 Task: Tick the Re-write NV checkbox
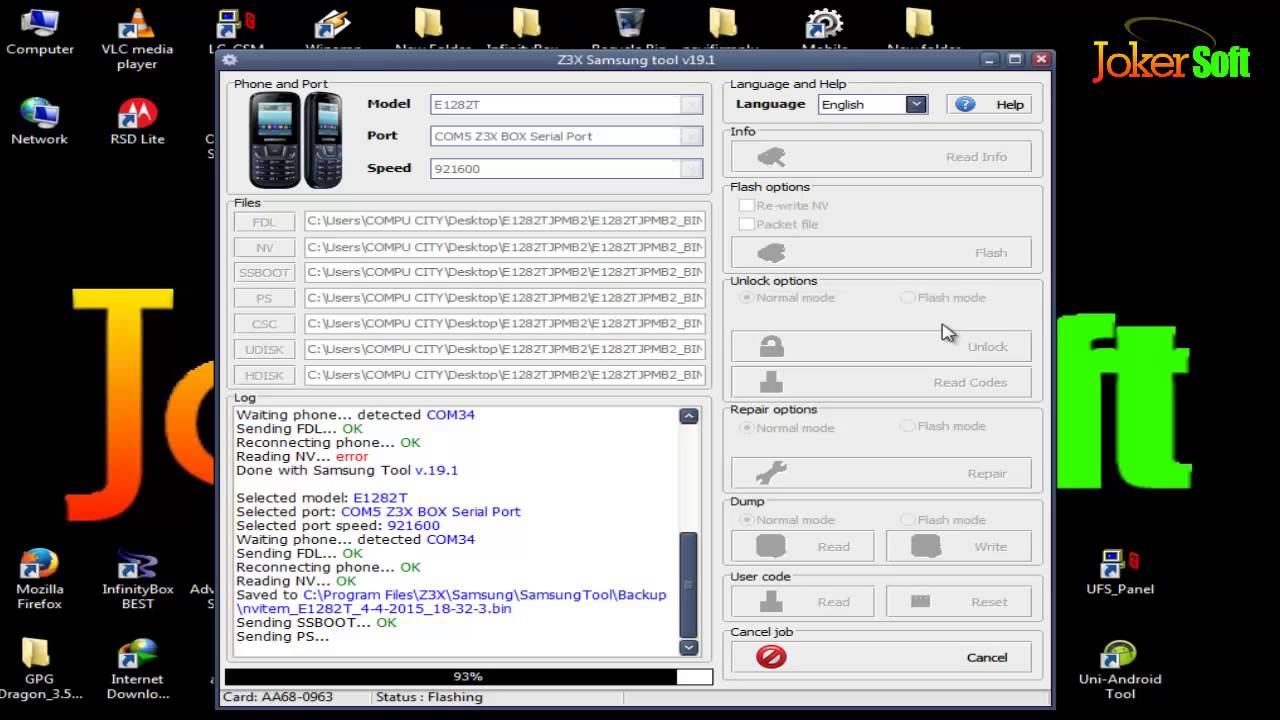click(x=746, y=205)
